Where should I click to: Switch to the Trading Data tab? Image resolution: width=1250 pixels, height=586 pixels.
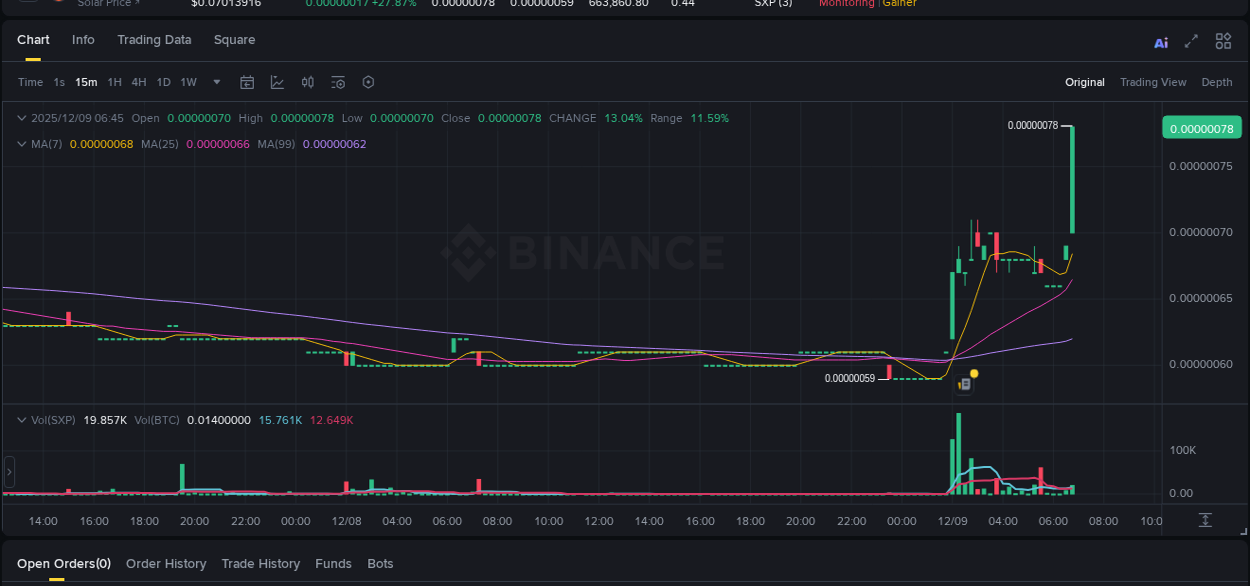tap(154, 40)
